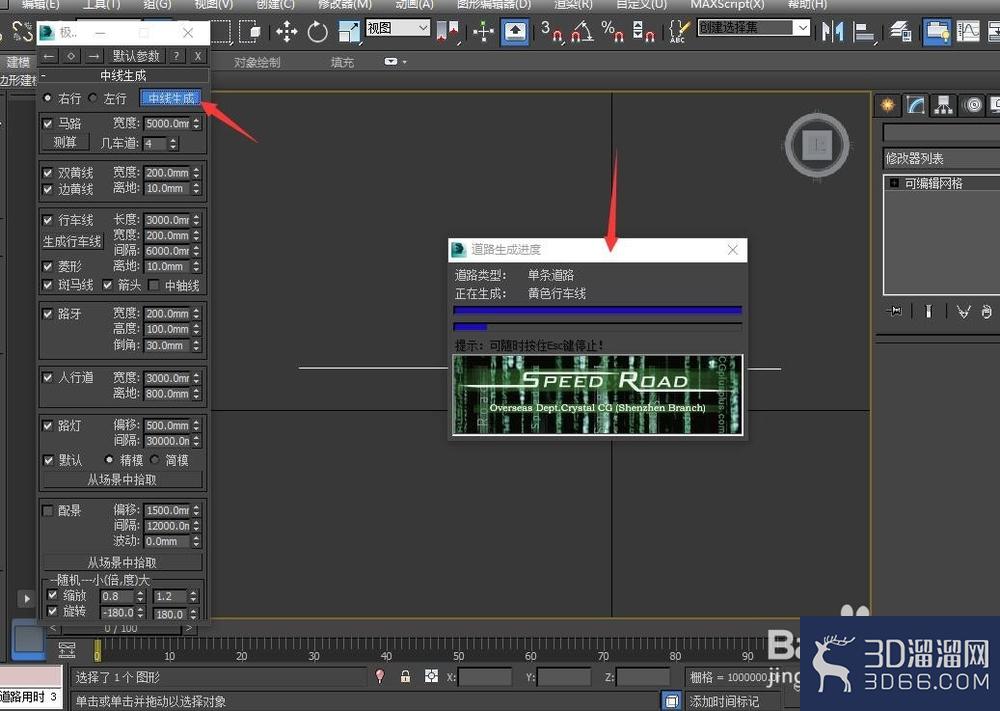Select the 简模 radio button

point(155,460)
